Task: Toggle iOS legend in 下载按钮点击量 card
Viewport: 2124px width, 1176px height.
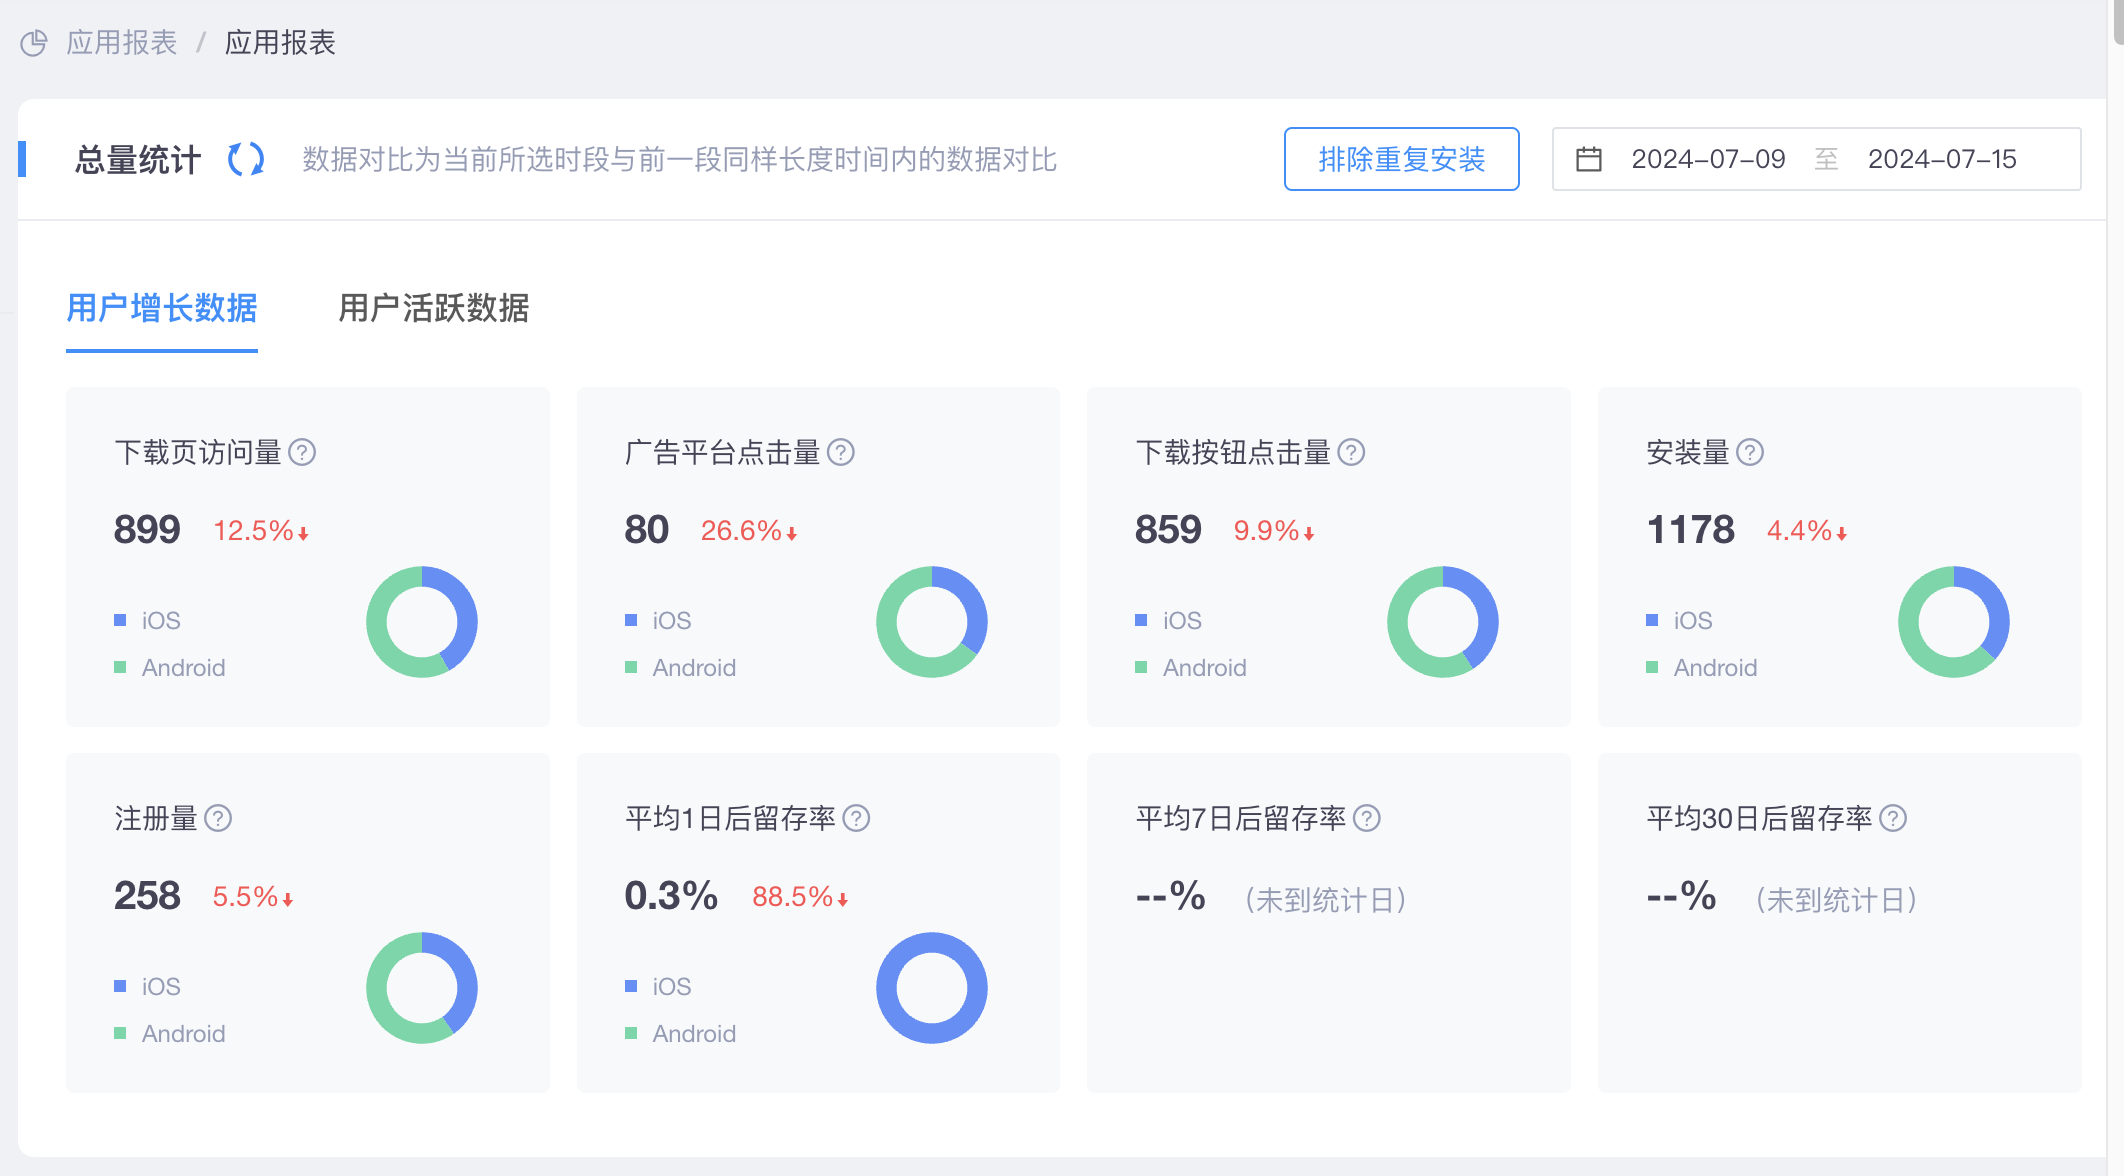Action: pyautogui.click(x=1169, y=621)
